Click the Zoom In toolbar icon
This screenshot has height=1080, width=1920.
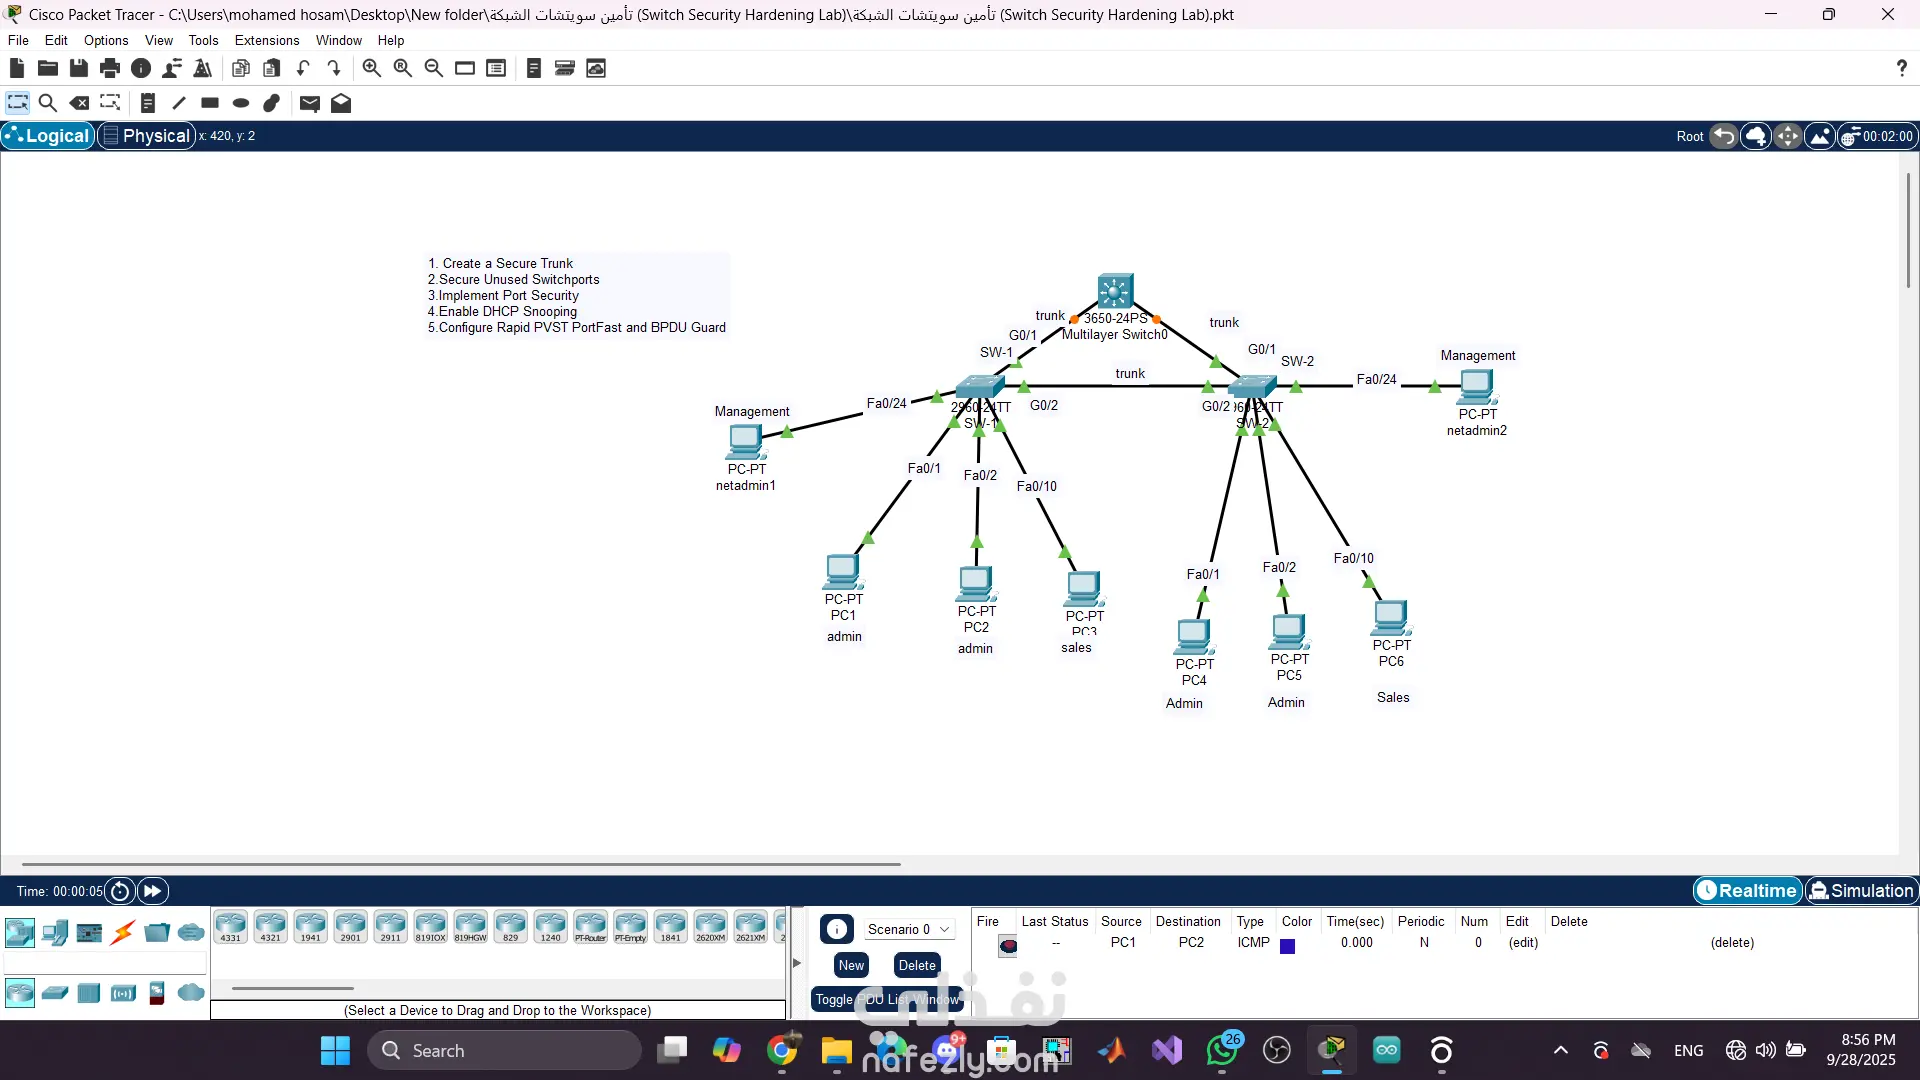coord(371,68)
